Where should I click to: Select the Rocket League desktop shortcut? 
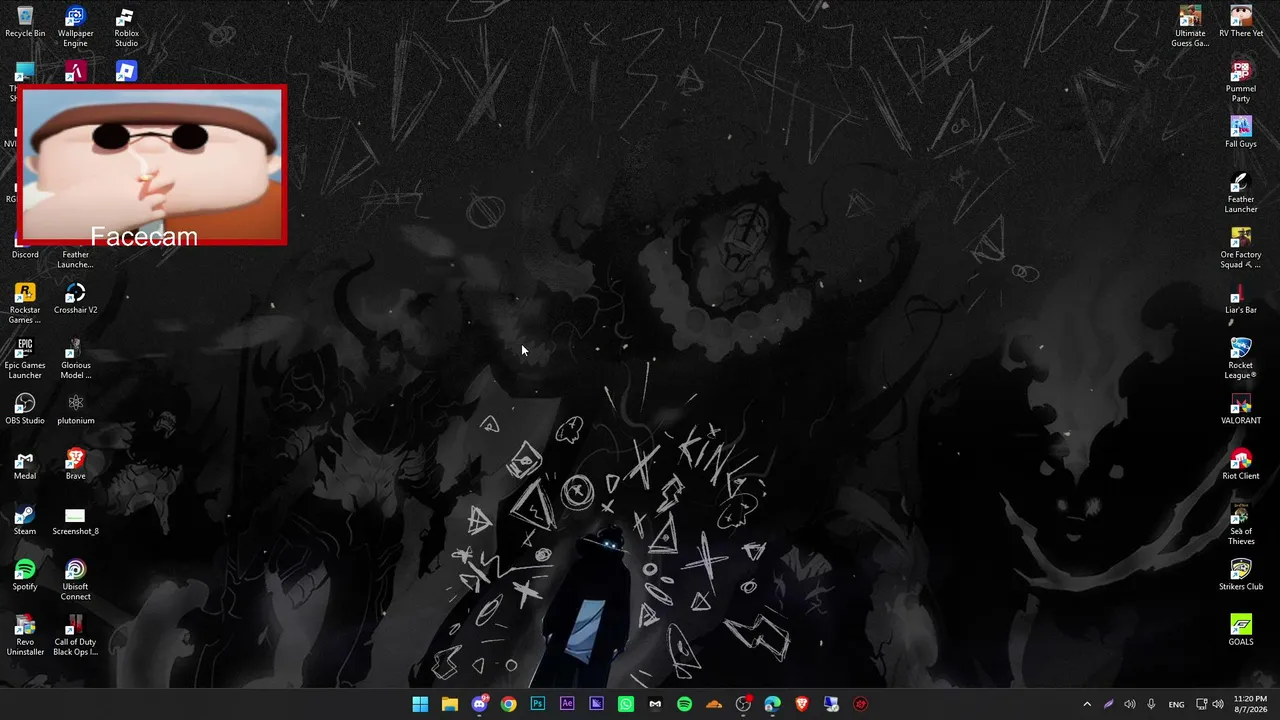(1241, 359)
